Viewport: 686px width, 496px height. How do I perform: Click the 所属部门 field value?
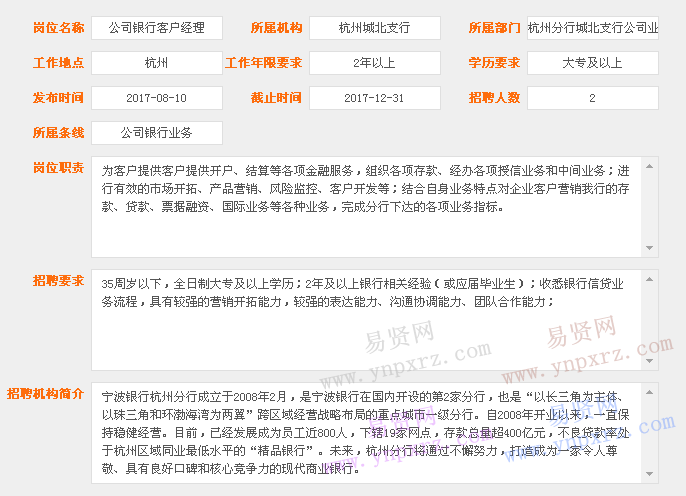592,28
